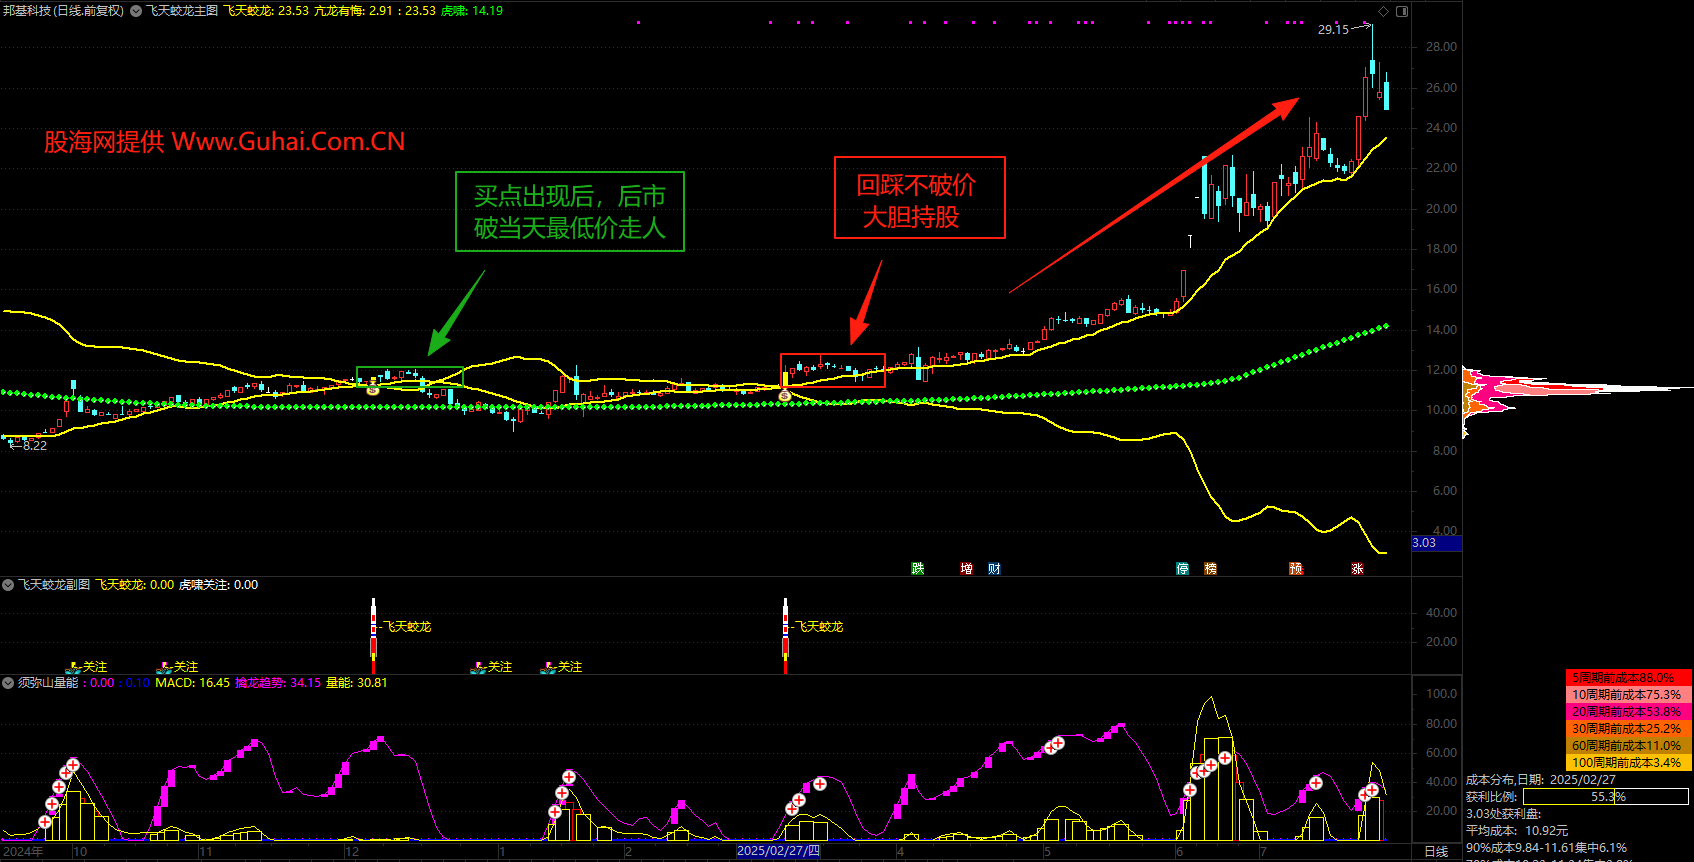Click the 须弥山量能 indicator name
This screenshot has height=862, width=1694.
point(47,683)
